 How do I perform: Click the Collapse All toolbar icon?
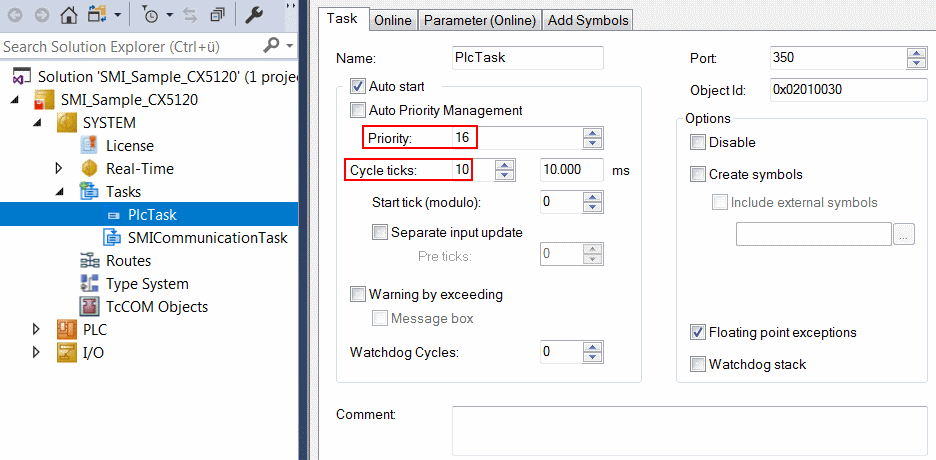click(217, 16)
